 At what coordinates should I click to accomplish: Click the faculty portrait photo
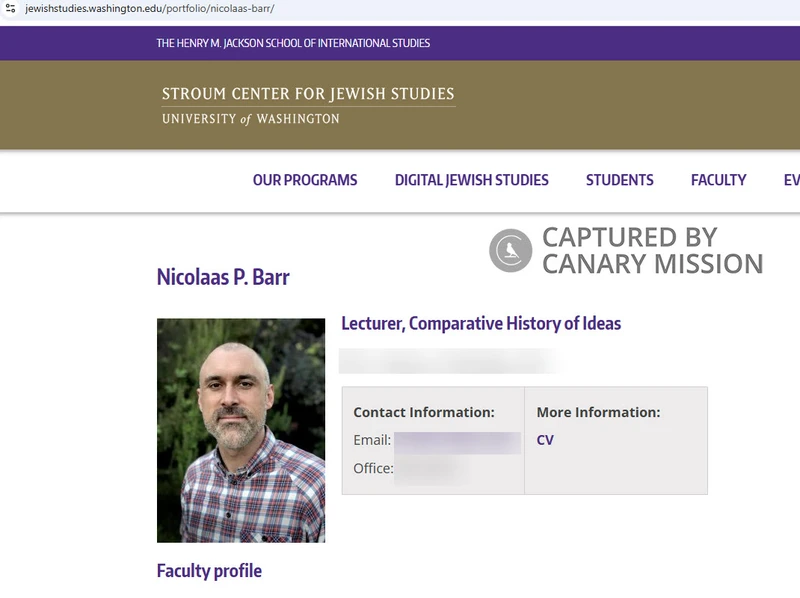coord(241,430)
